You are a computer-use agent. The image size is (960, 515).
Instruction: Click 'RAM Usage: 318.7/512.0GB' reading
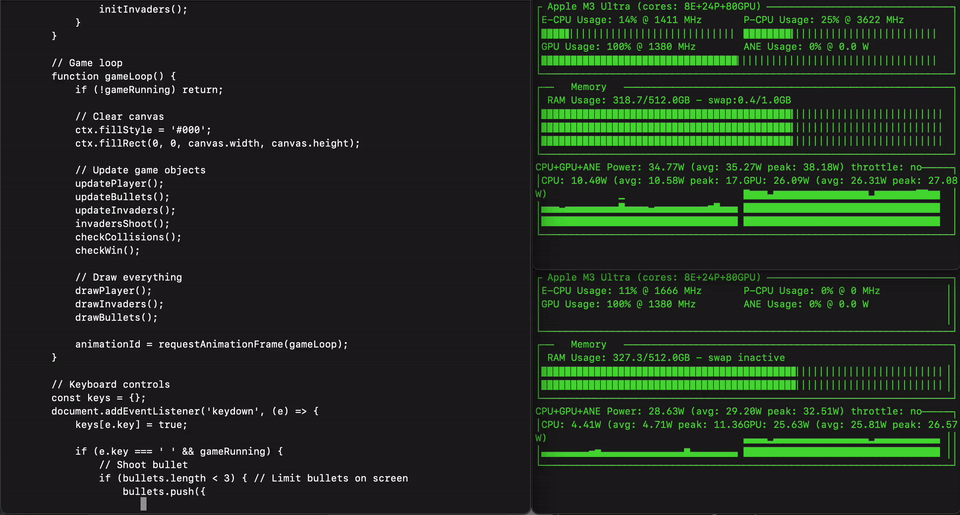point(618,100)
